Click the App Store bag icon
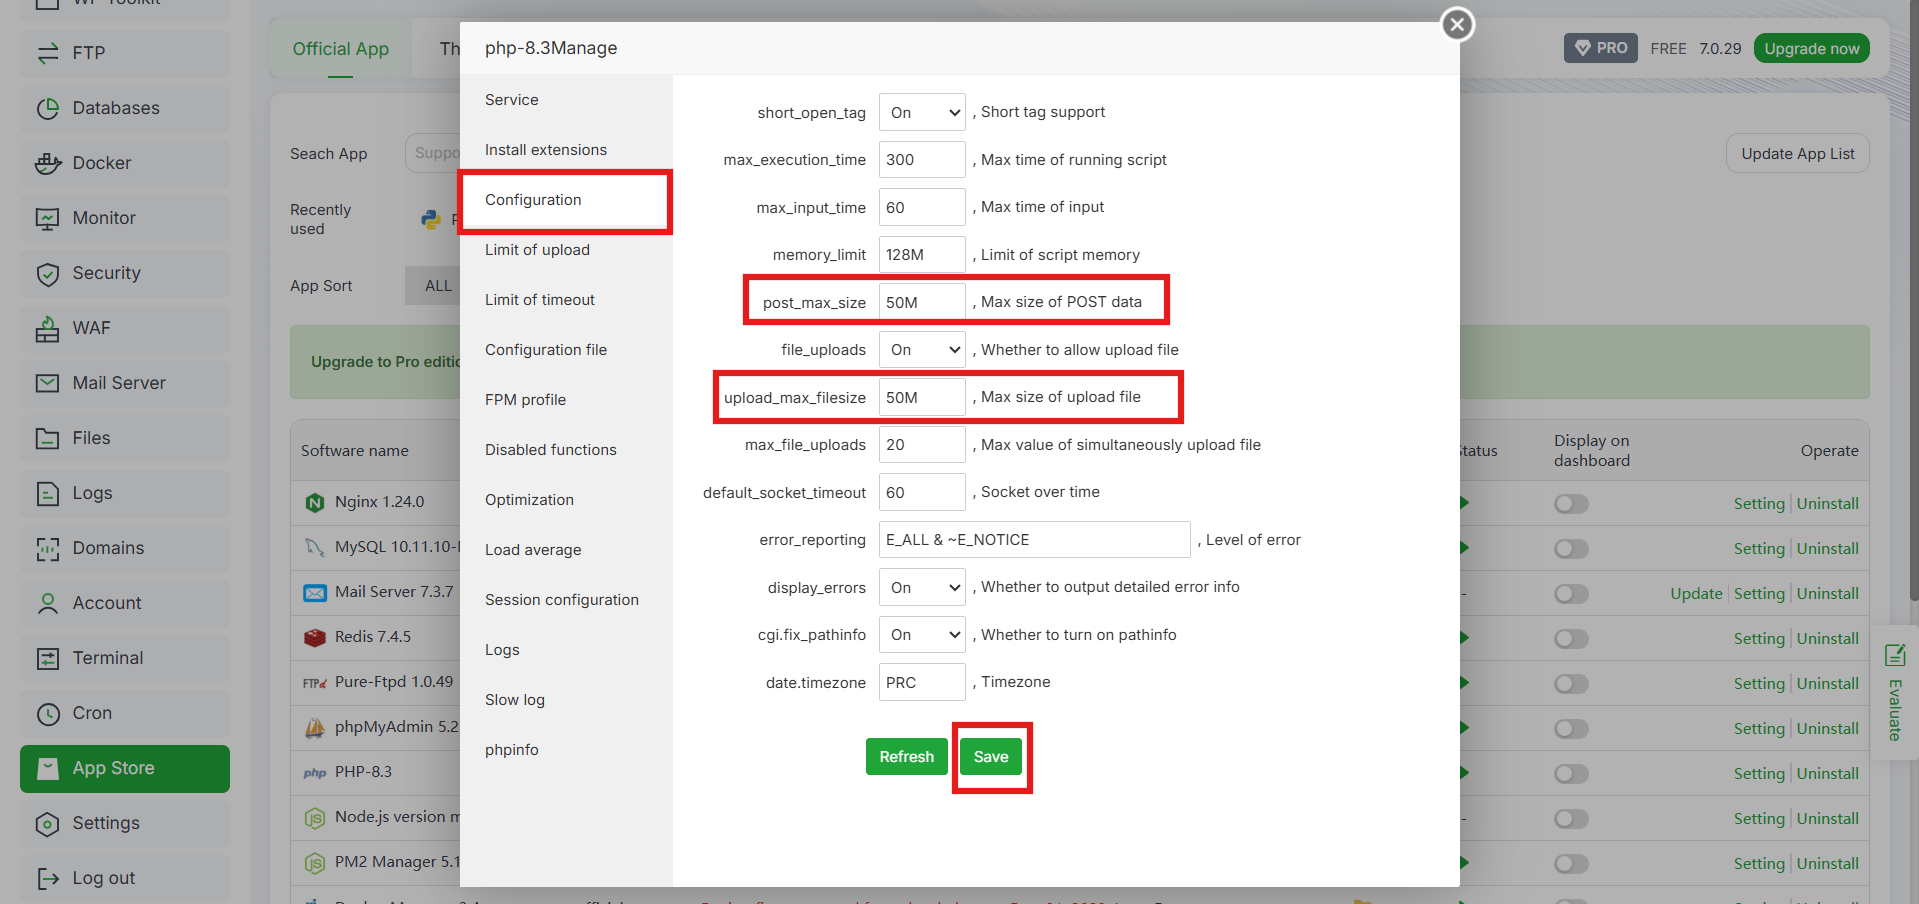The image size is (1919, 904). pyautogui.click(x=48, y=768)
